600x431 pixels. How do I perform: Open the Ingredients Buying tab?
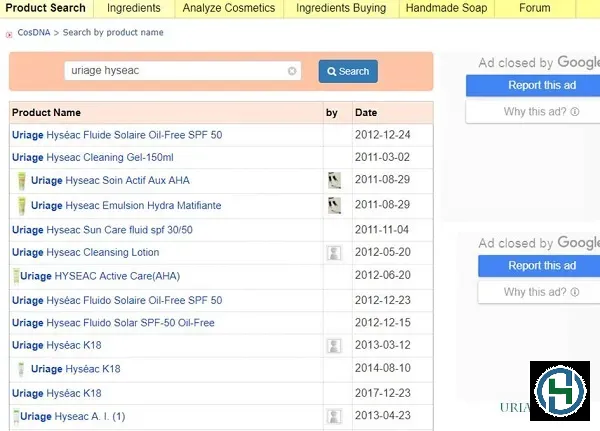(341, 8)
